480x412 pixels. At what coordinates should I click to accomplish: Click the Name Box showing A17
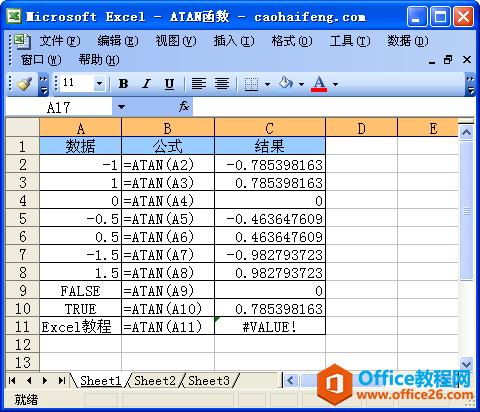pos(59,107)
